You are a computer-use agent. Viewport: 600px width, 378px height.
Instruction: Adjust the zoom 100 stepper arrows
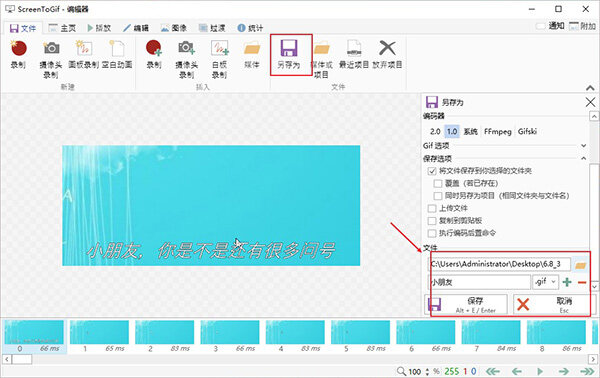[x=427, y=371]
